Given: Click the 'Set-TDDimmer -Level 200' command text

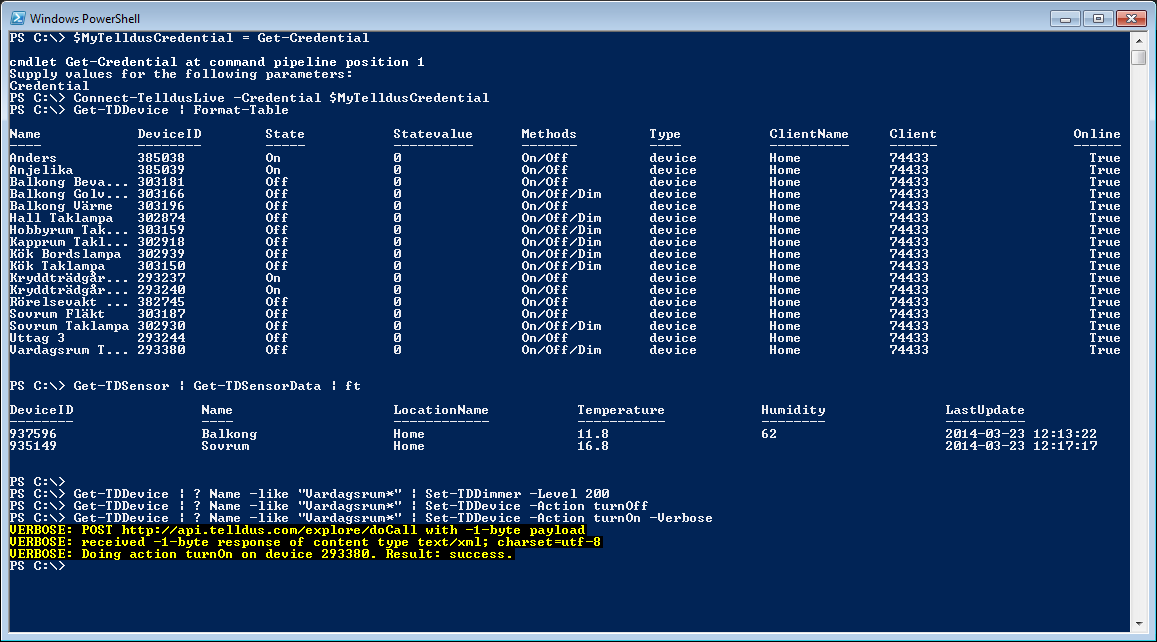Looking at the screenshot, I should [x=517, y=494].
